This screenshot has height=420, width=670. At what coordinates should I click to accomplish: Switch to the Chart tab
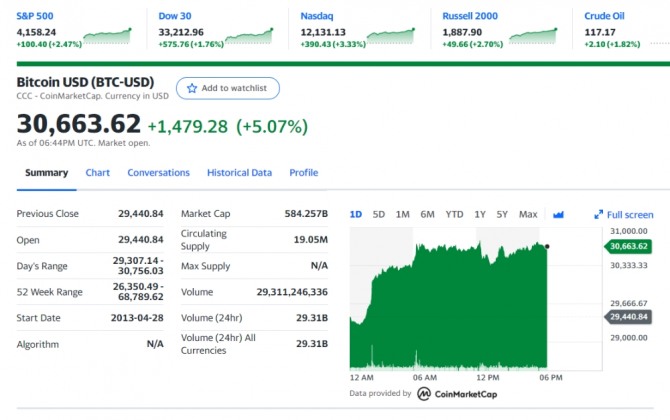point(98,173)
